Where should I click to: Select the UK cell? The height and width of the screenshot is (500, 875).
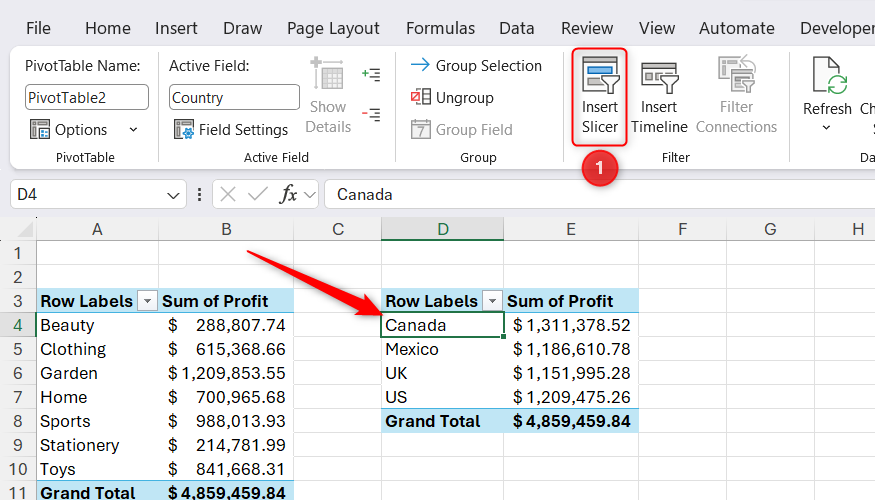pos(443,373)
